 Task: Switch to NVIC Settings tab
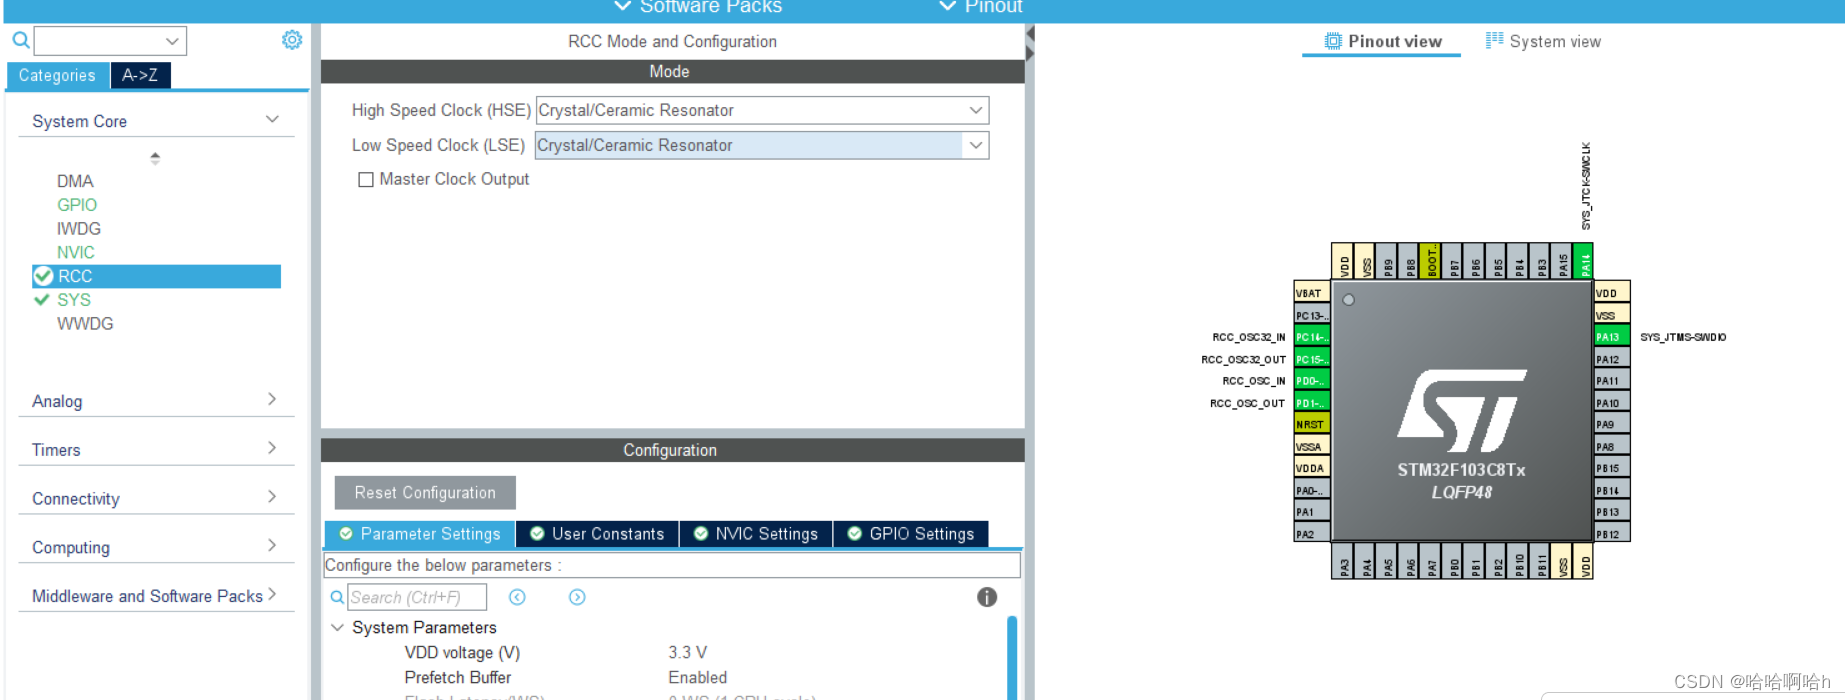[x=756, y=534]
